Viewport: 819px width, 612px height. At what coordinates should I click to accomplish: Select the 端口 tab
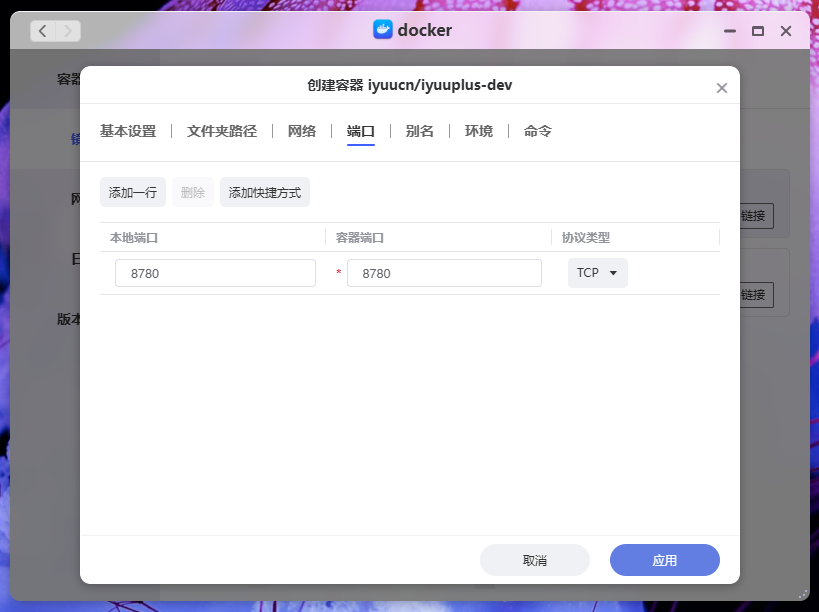(361, 131)
